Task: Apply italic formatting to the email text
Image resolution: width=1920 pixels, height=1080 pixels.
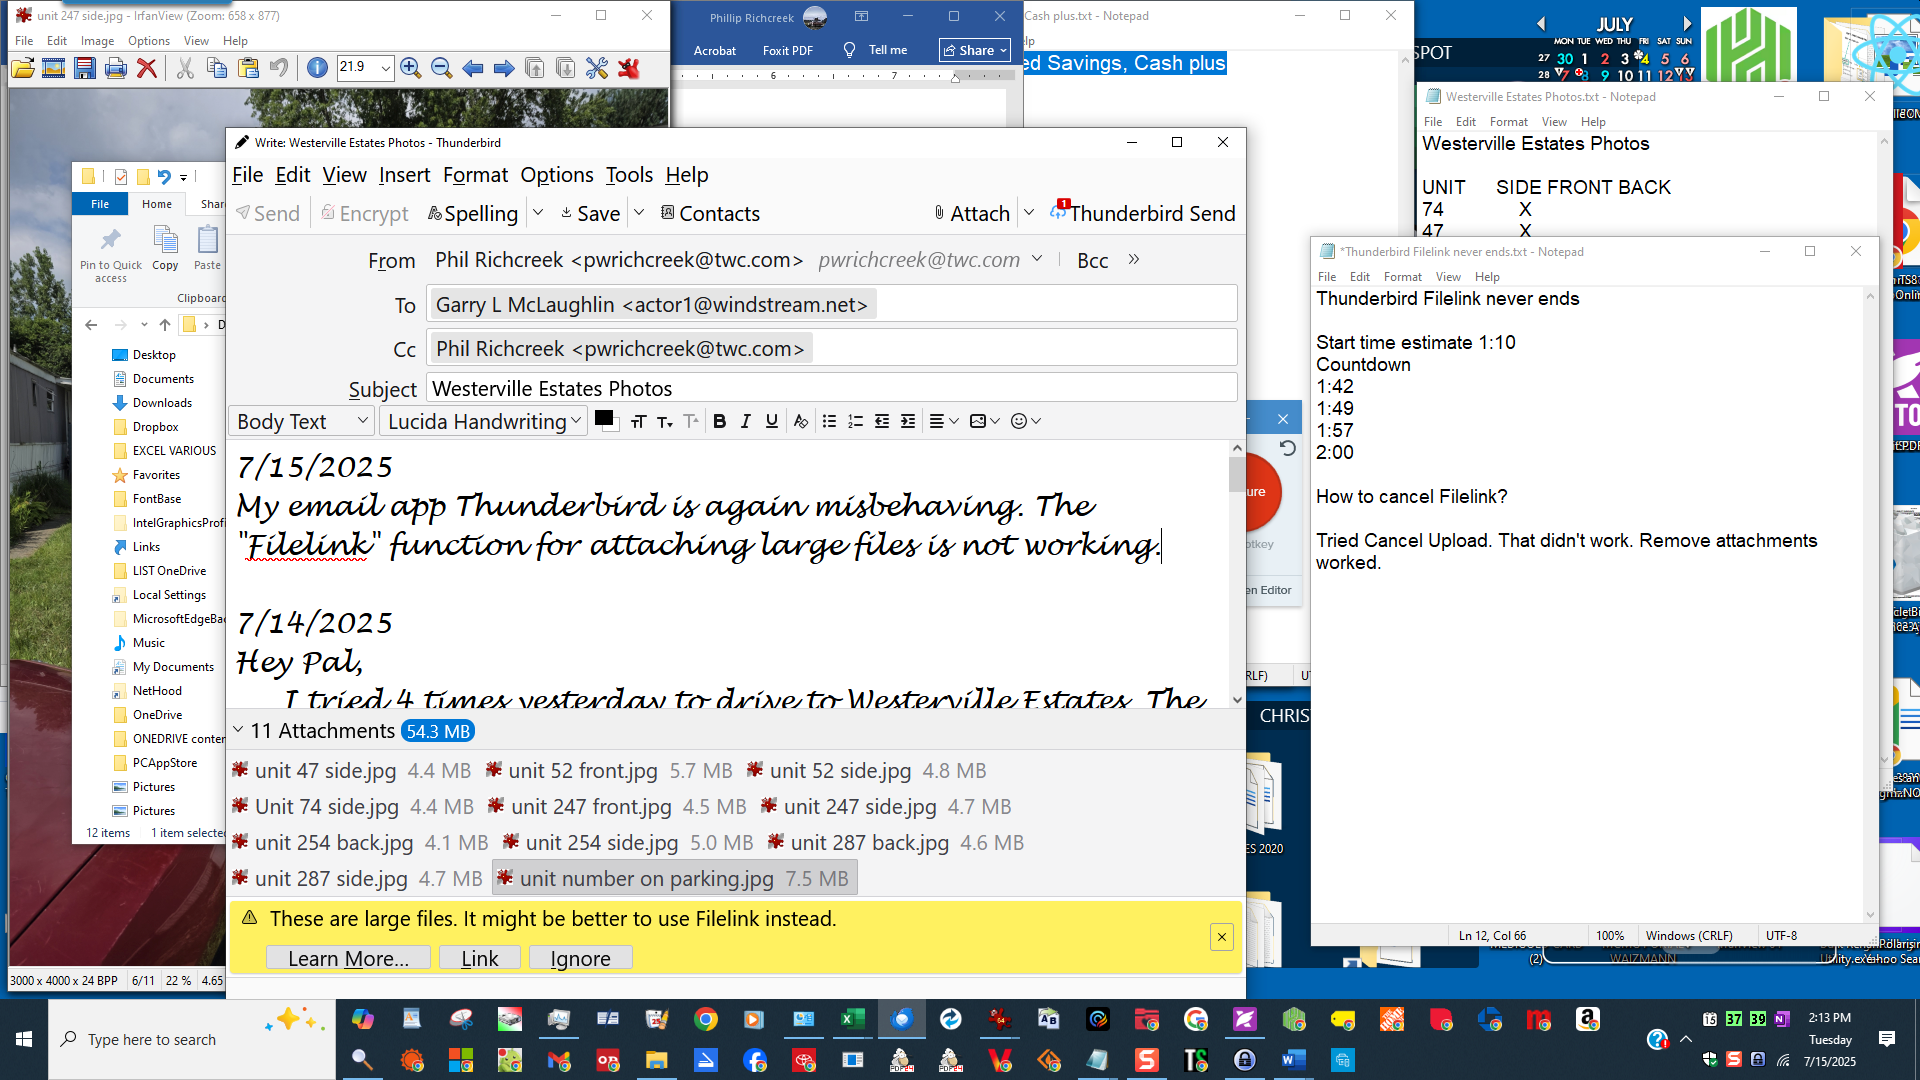Action: (x=746, y=421)
